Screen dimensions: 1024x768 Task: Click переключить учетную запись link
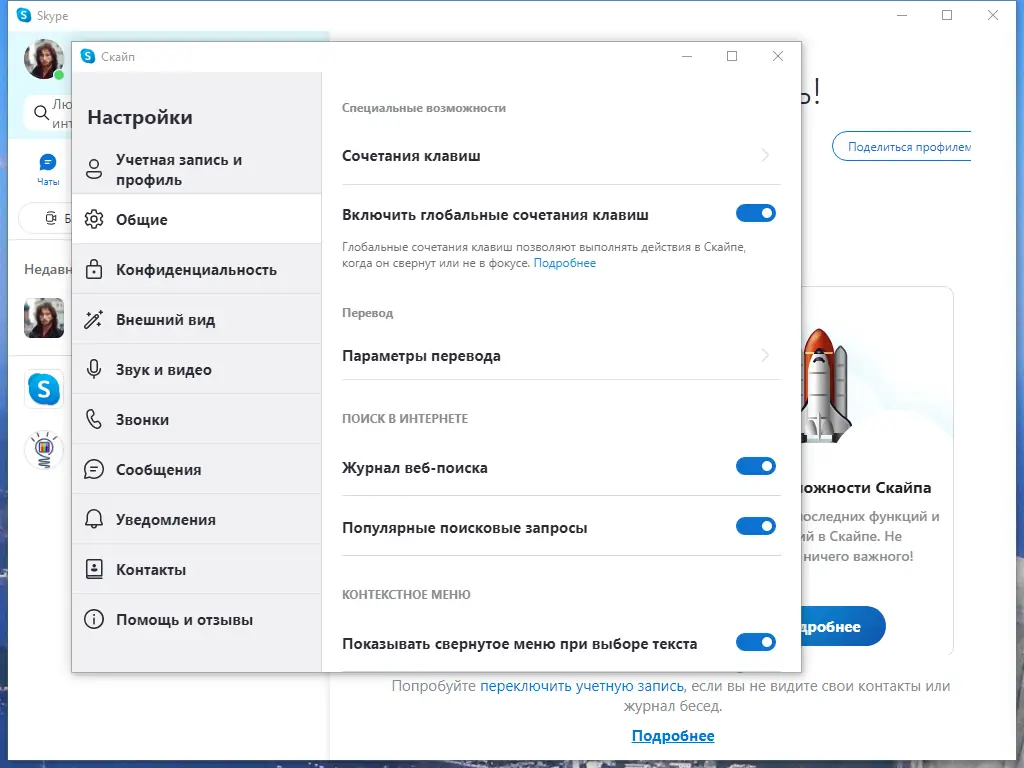(582, 686)
